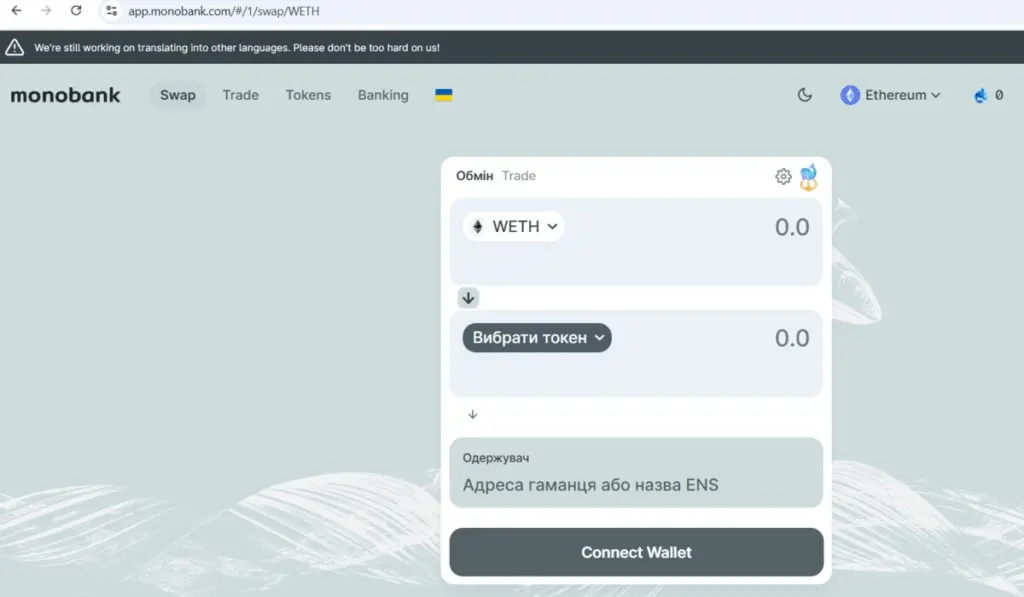Click the monobank logo
This screenshot has width=1024, height=597.
(65, 96)
